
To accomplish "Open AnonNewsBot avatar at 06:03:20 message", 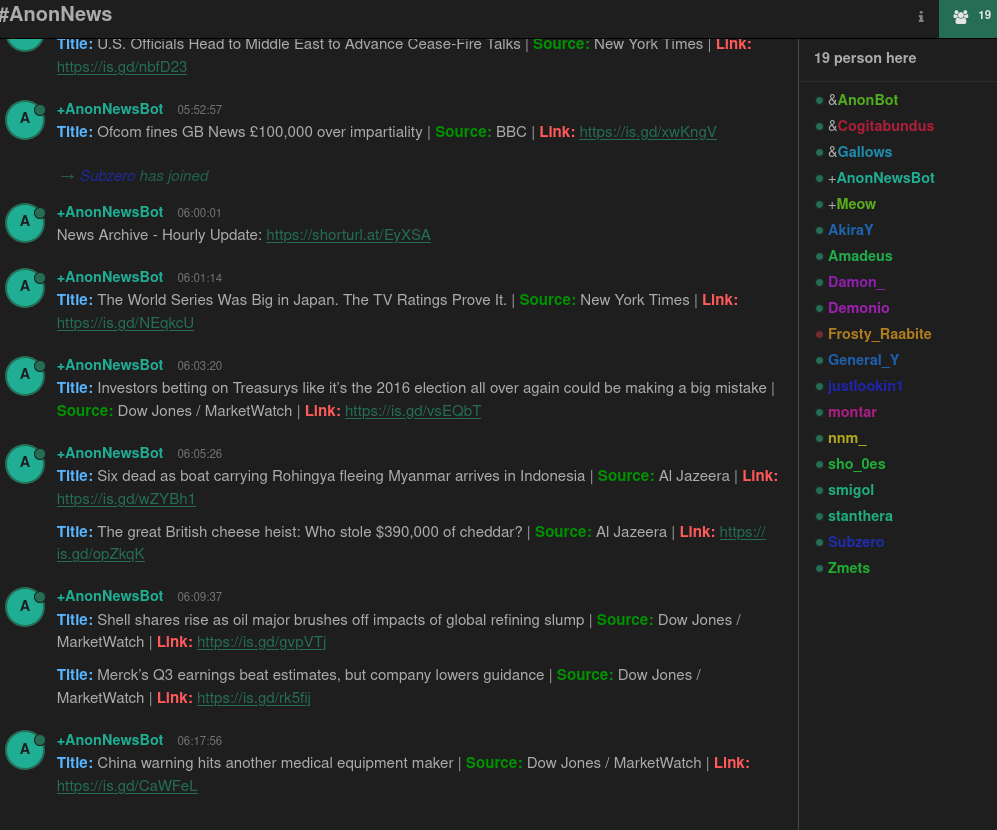I will pyautogui.click(x=25, y=375).
